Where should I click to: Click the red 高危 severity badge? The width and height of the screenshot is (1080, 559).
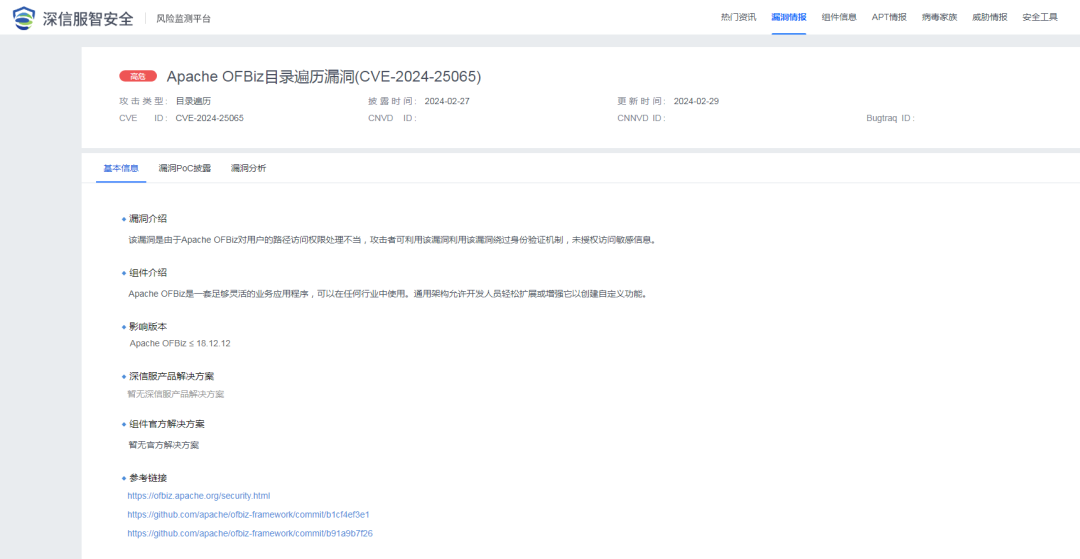click(138, 76)
